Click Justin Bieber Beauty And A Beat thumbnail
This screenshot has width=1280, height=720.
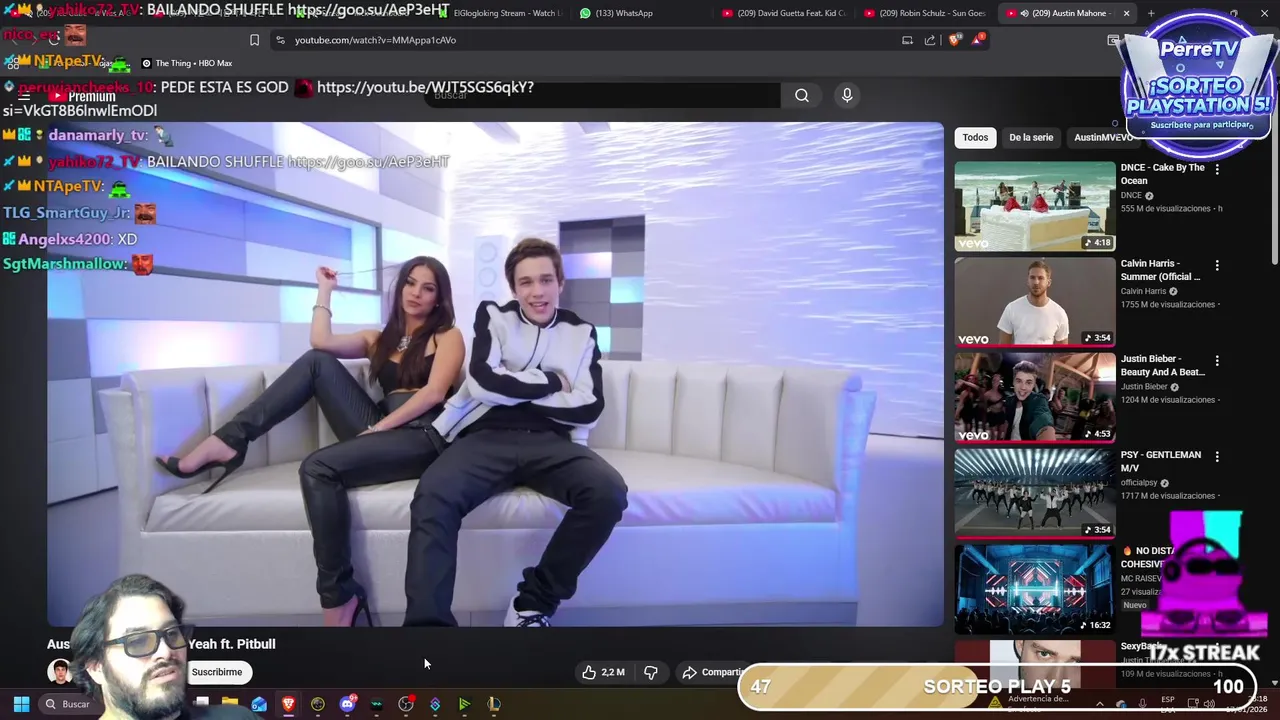tap(1034, 397)
